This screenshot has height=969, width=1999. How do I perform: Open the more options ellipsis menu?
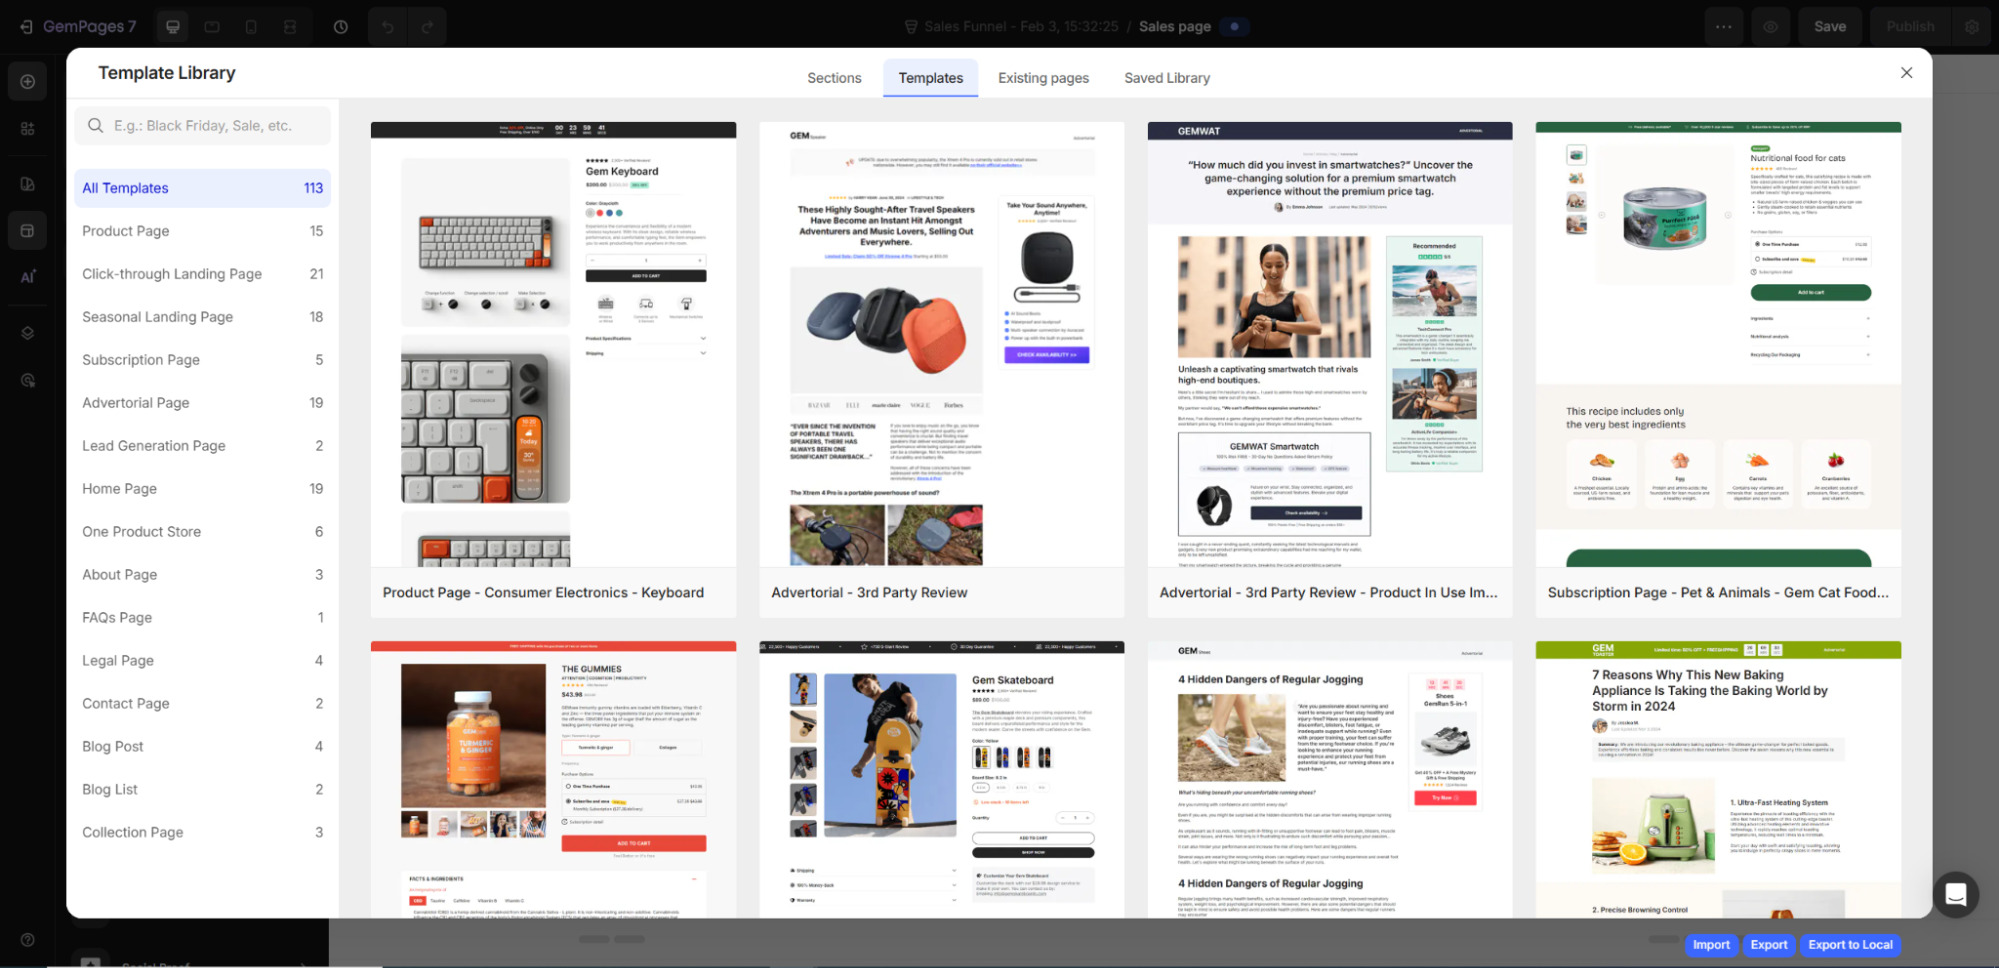pos(1724,26)
